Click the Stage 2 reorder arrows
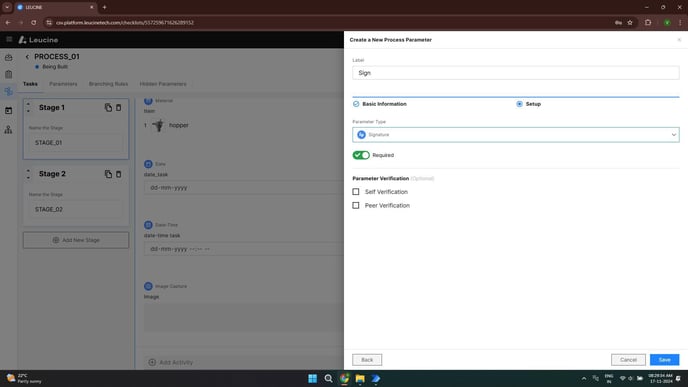The height and width of the screenshot is (387, 688). coord(29,174)
